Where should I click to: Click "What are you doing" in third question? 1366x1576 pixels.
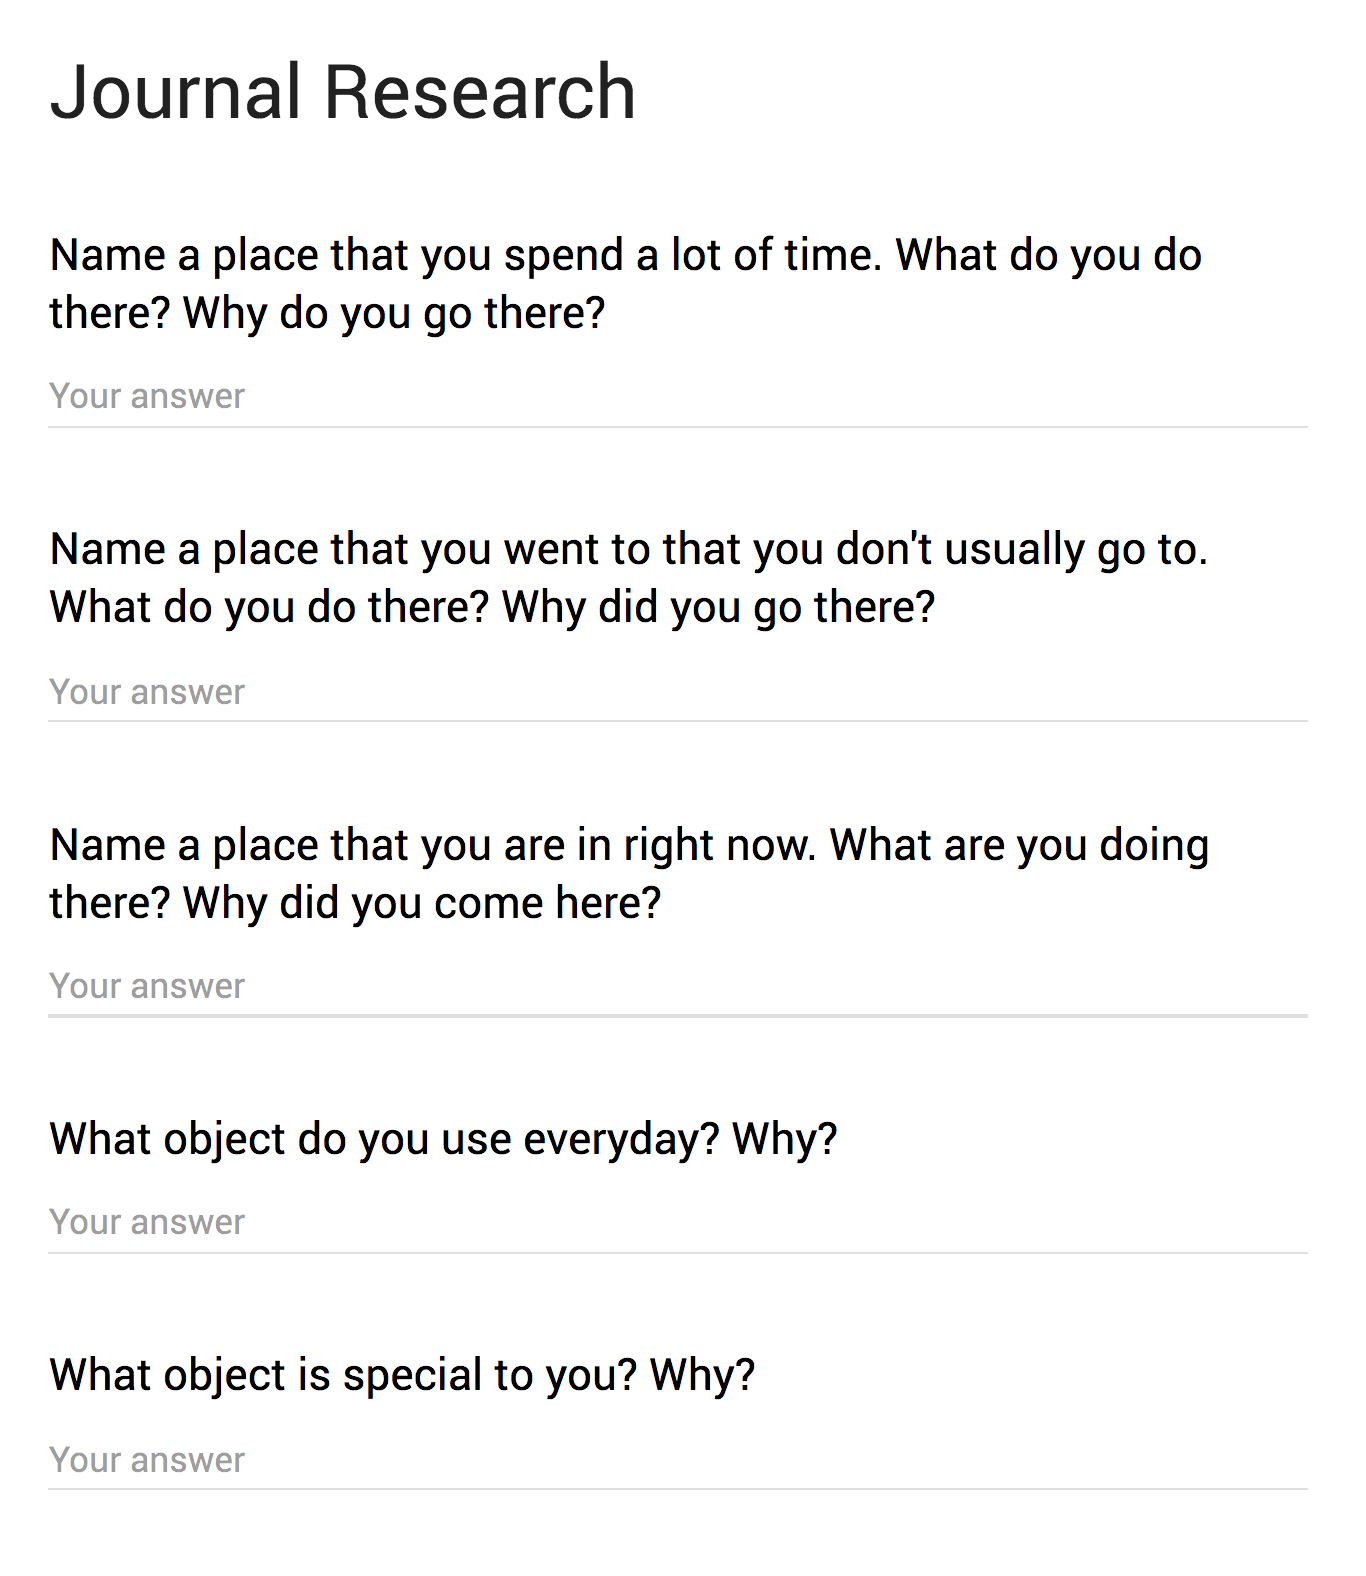coord(1019,846)
